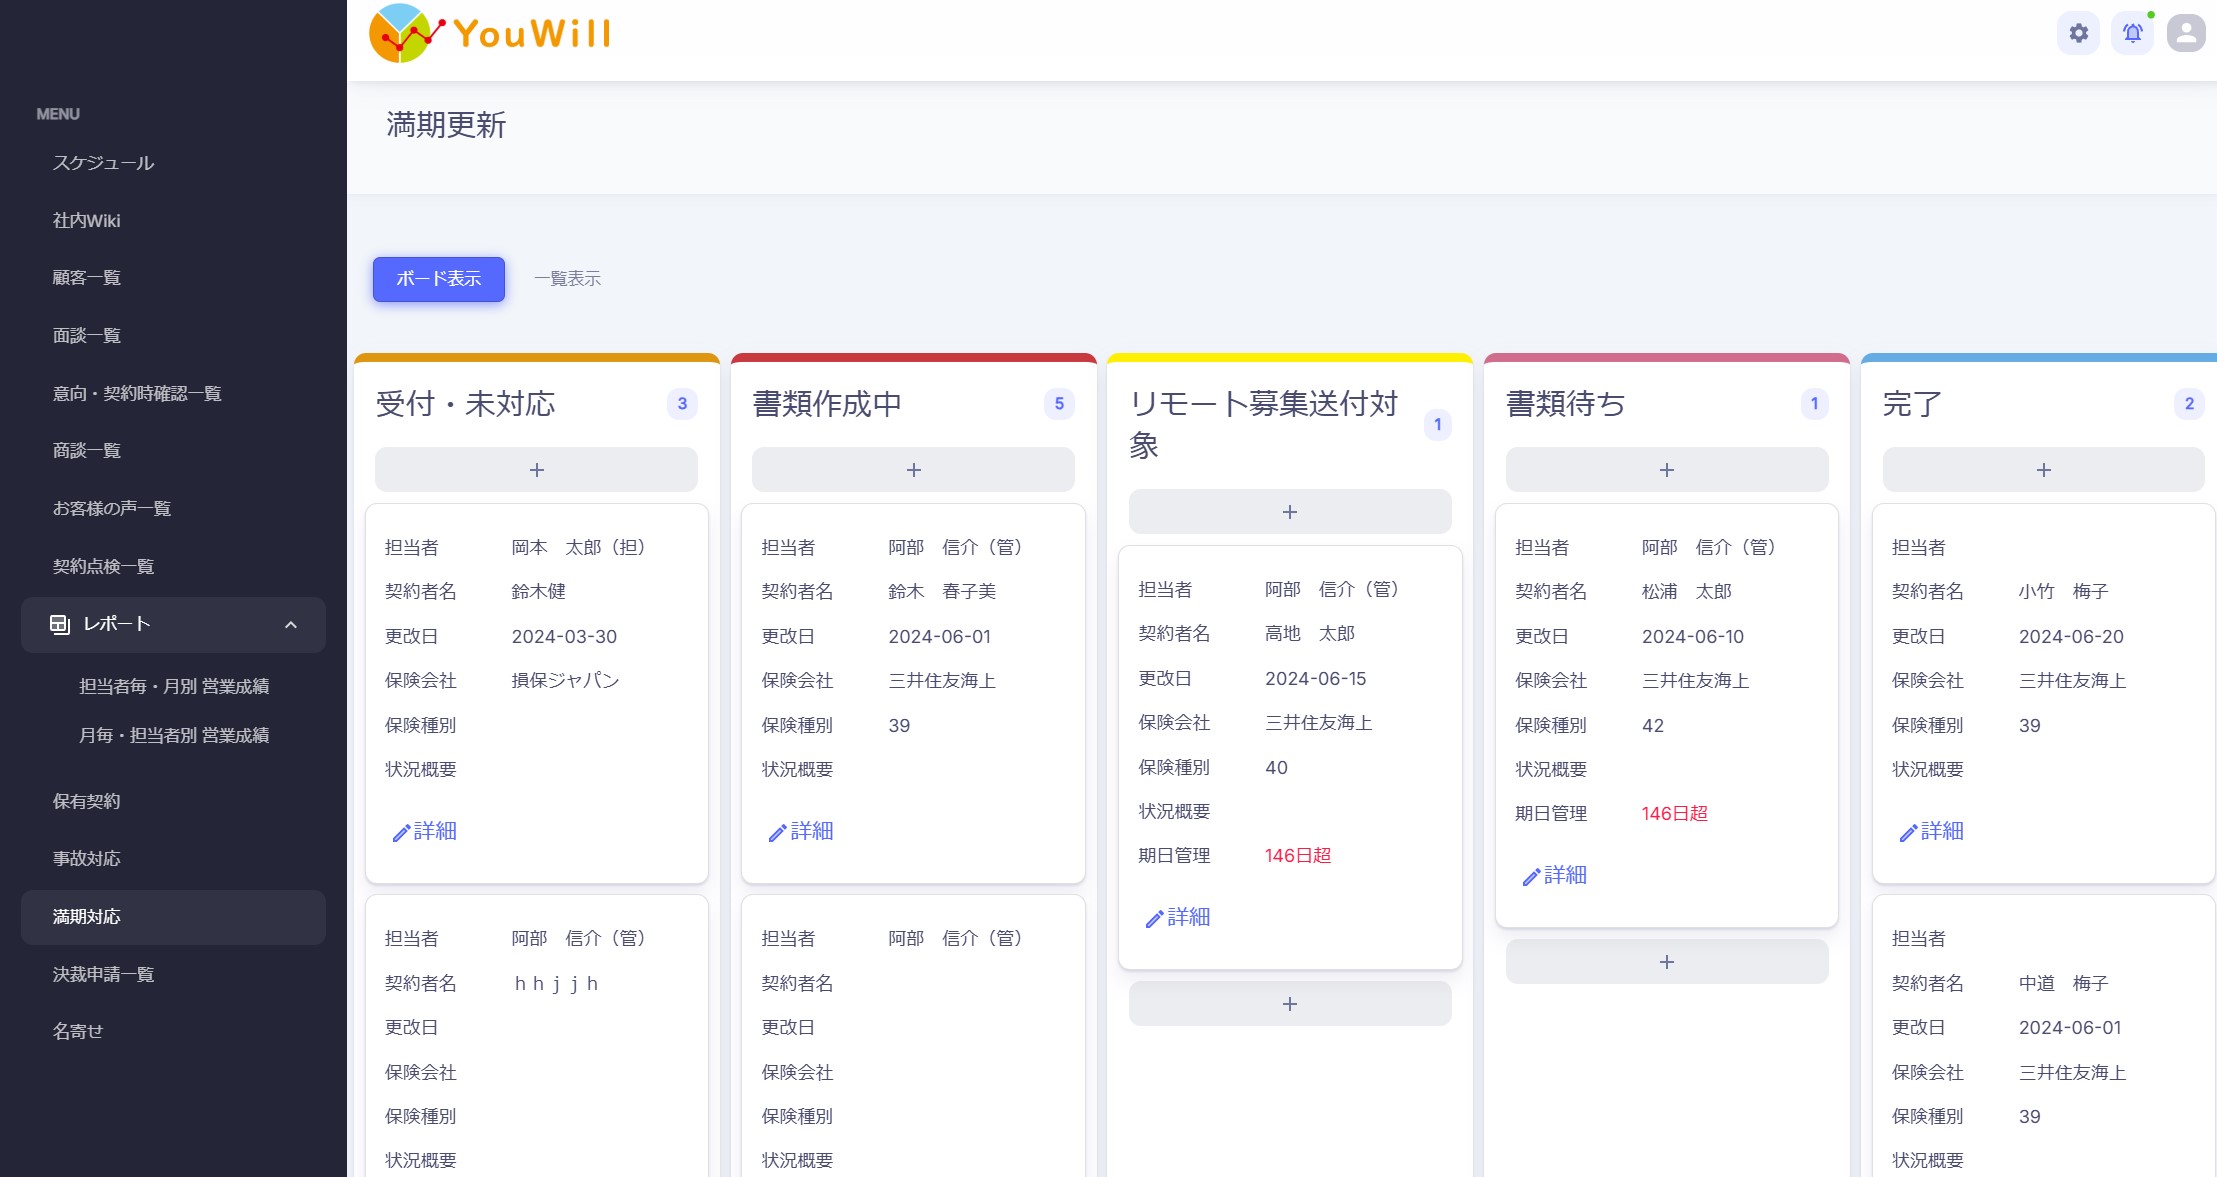Image resolution: width=2217 pixels, height=1177 pixels.
Task: Select 満期対応 in the sidebar
Action: tap(173, 917)
